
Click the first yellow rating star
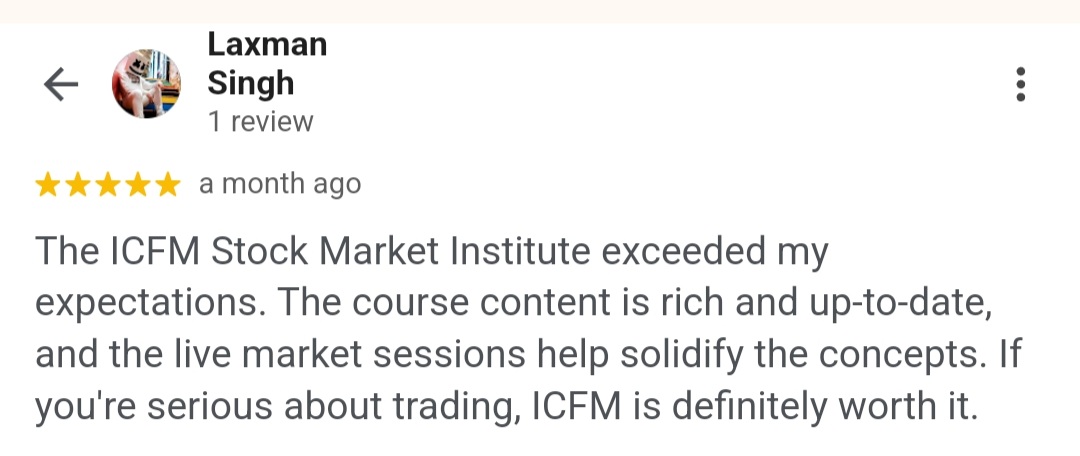point(48,185)
